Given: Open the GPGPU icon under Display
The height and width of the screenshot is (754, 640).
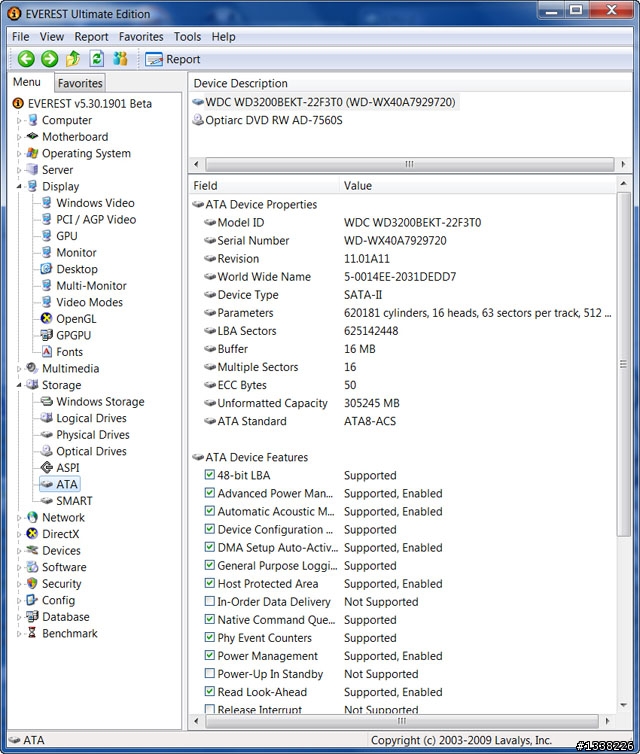Looking at the screenshot, I should [46, 335].
